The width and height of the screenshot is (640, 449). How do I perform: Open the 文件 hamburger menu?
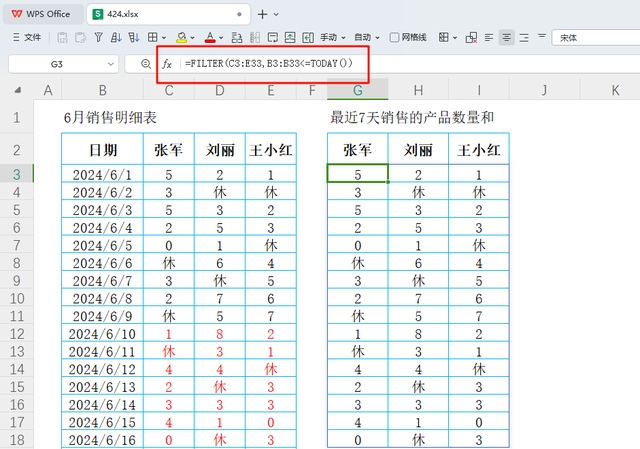(27, 38)
